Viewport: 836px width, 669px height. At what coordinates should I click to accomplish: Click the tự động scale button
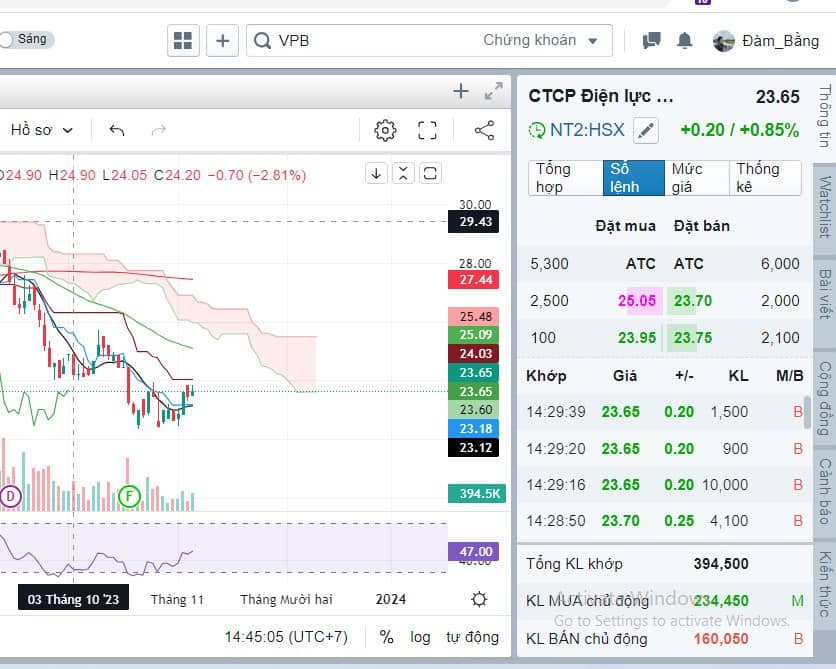coord(472,637)
